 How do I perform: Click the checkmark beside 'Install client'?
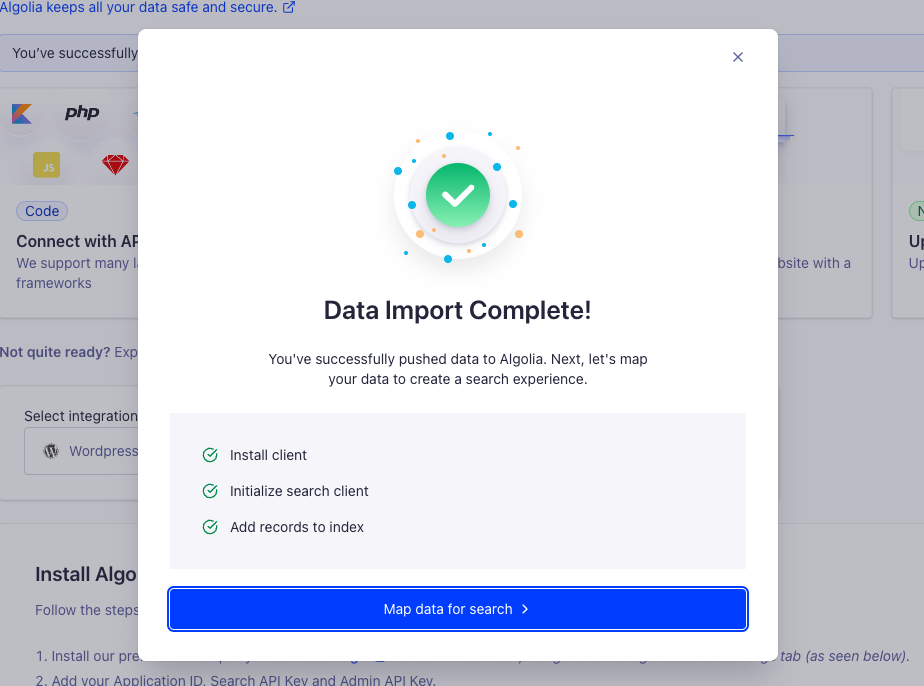pos(210,455)
